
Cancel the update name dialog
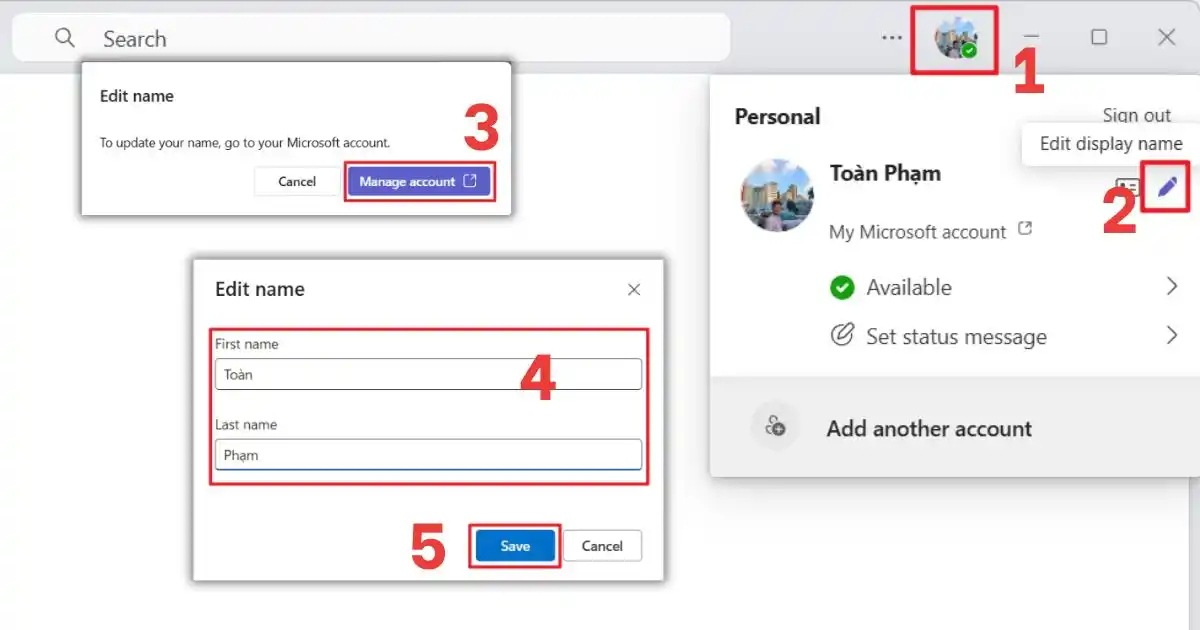click(x=297, y=182)
